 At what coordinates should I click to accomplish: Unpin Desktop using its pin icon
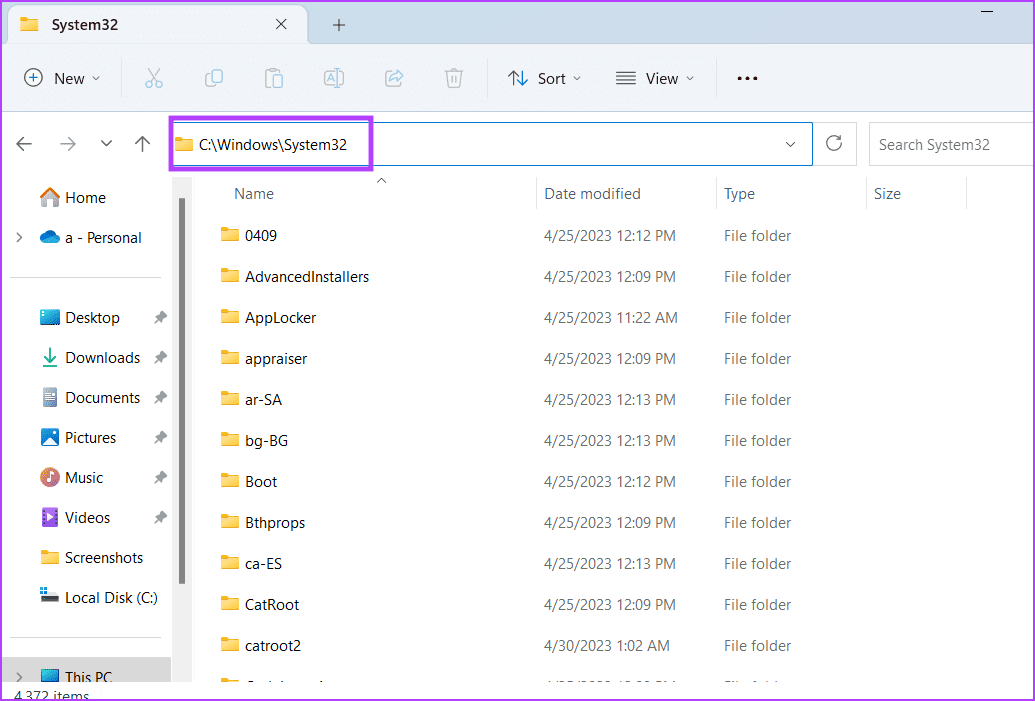(160, 317)
